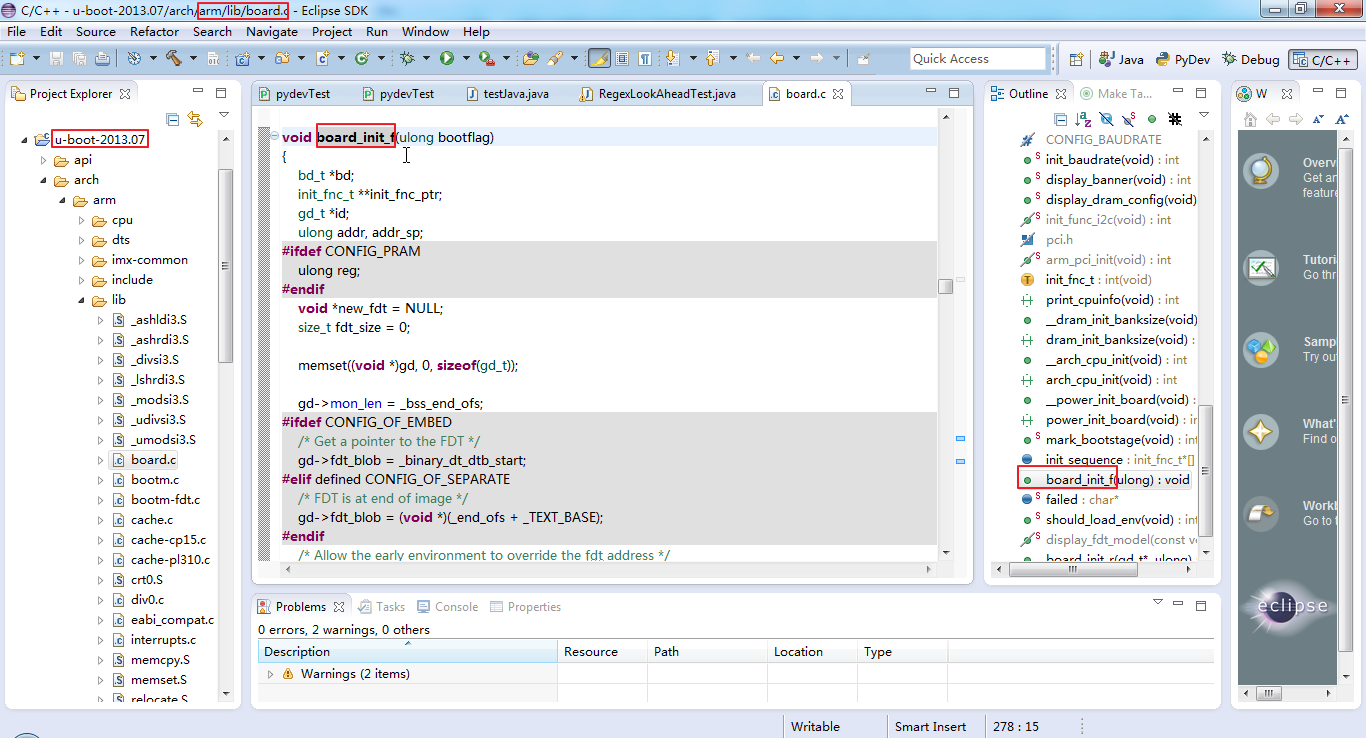1366x738 pixels.
Task: Collapse the u-boot-2013.07 project node
Action: 25,139
